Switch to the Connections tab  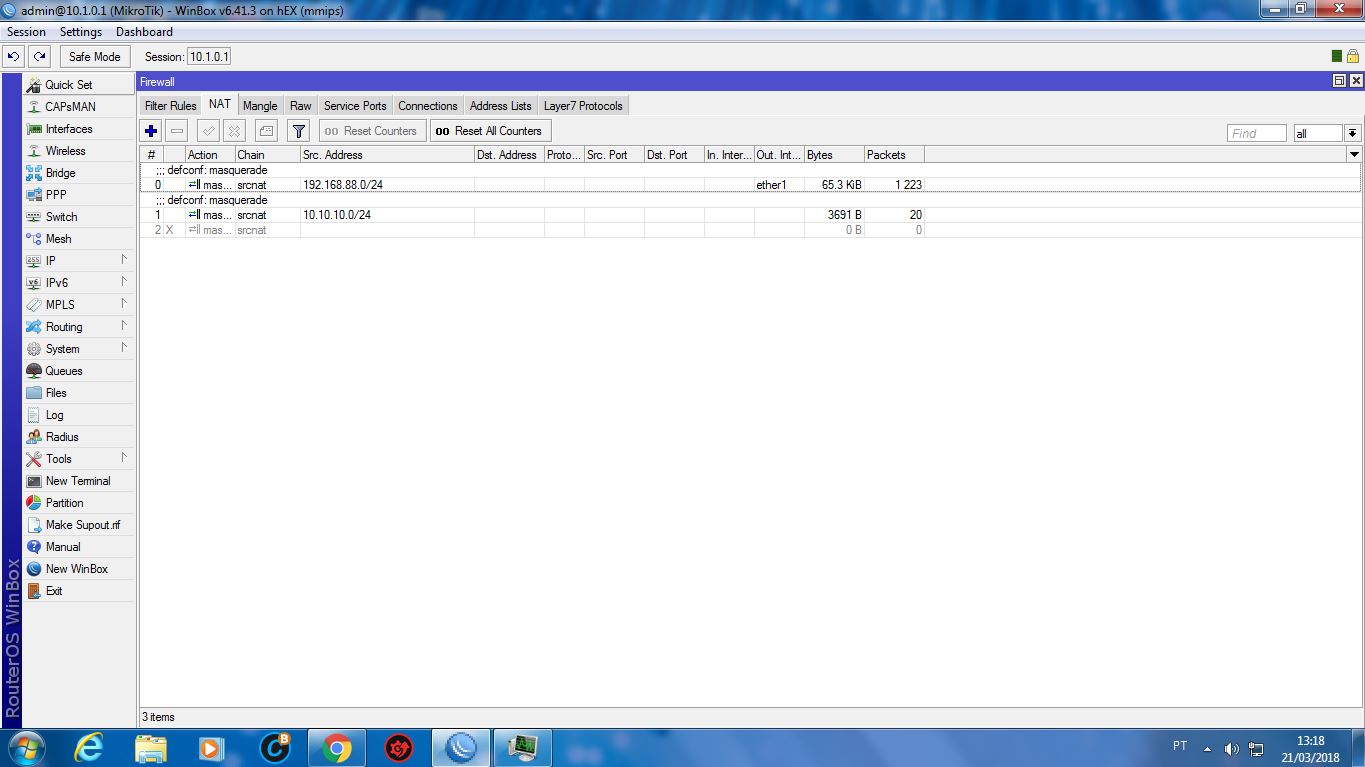[x=428, y=106]
